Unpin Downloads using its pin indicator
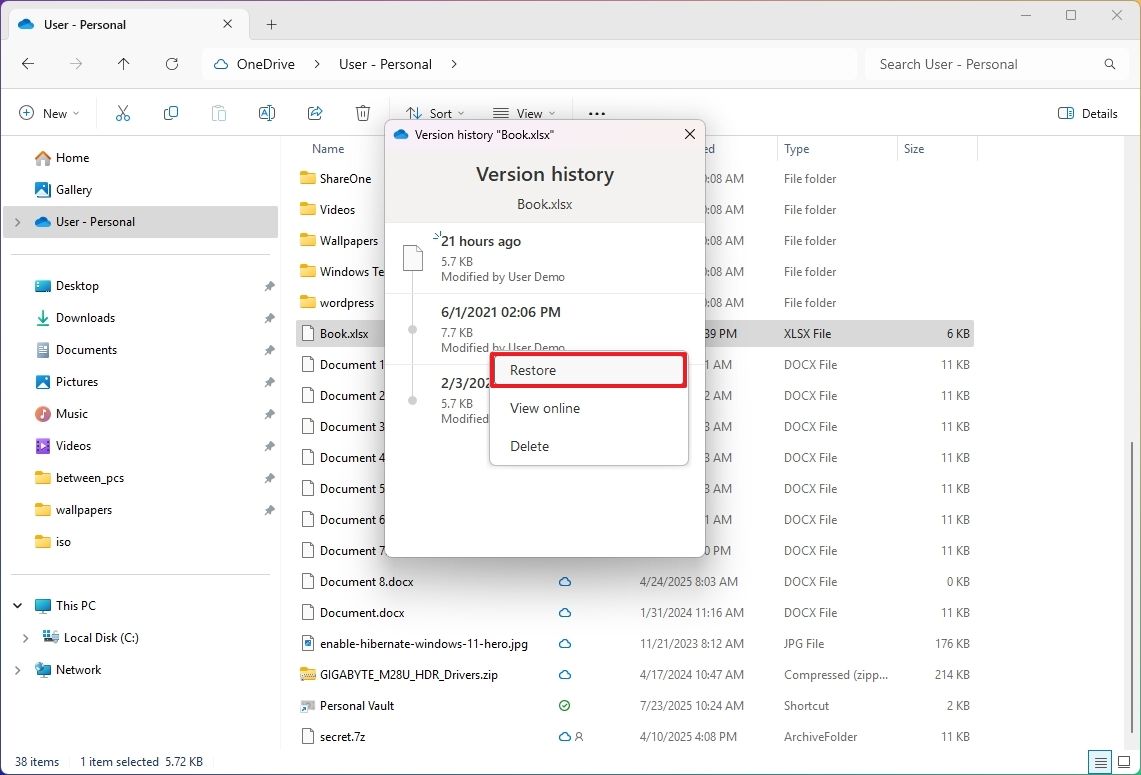Screen dimensions: 1141x775 268,318
